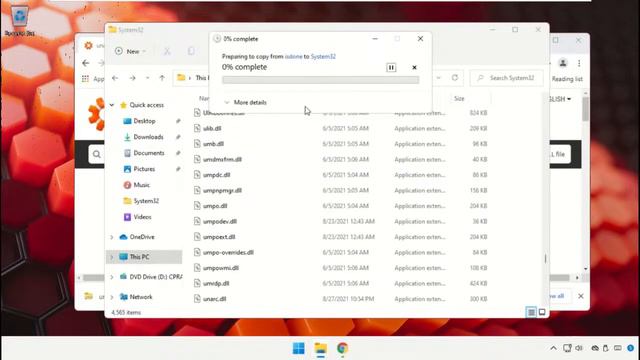Click Explorer's vertical scrollbar thumb

(545, 258)
